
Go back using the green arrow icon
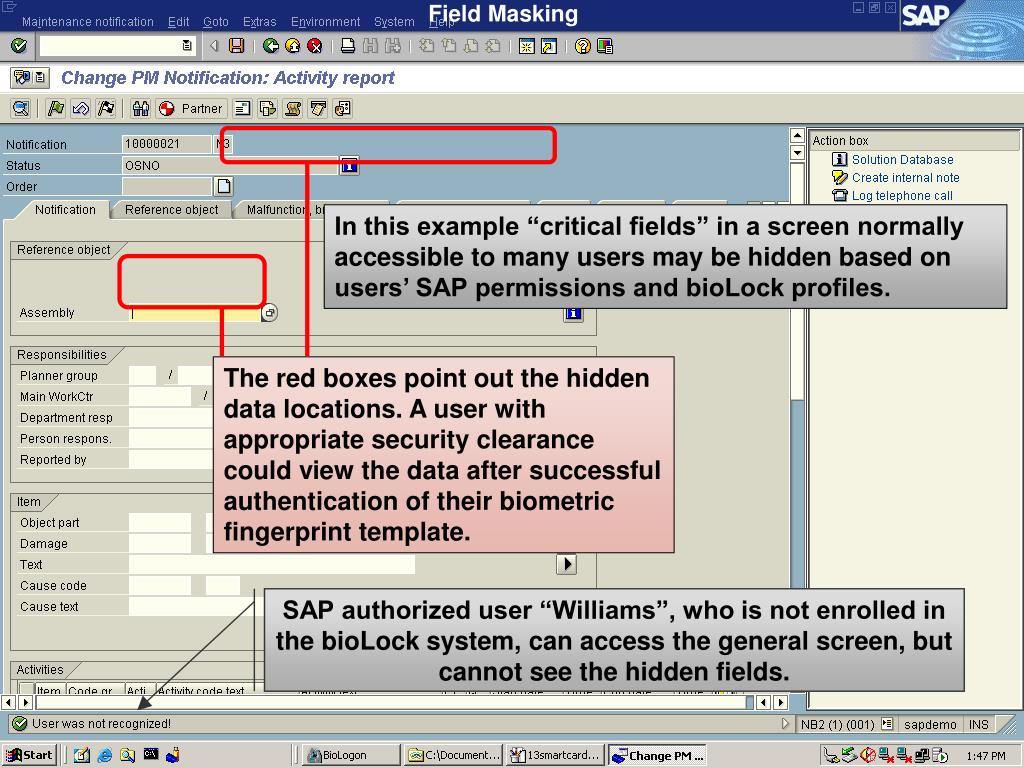coord(270,46)
